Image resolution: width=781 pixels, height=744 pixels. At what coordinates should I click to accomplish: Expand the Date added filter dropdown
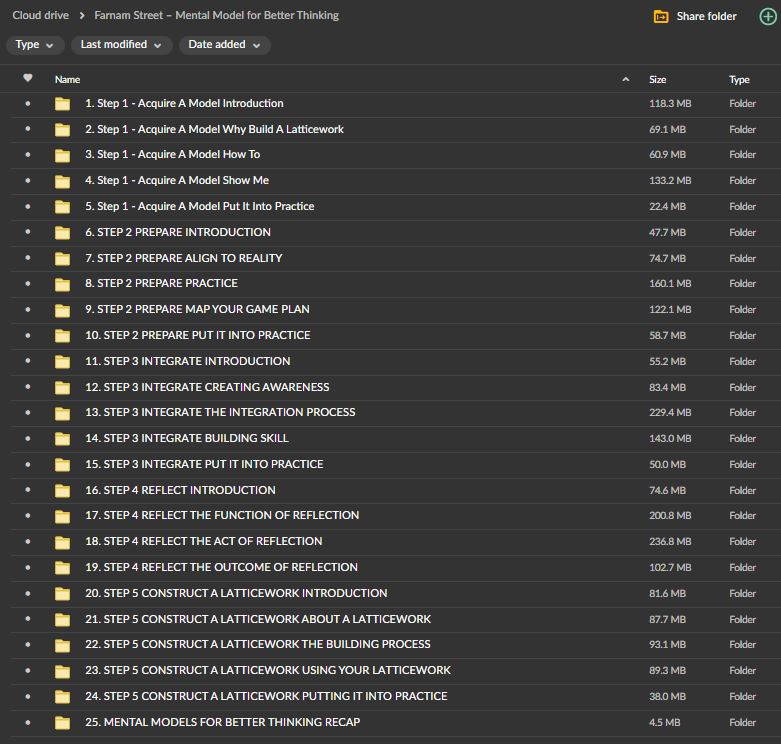point(224,45)
